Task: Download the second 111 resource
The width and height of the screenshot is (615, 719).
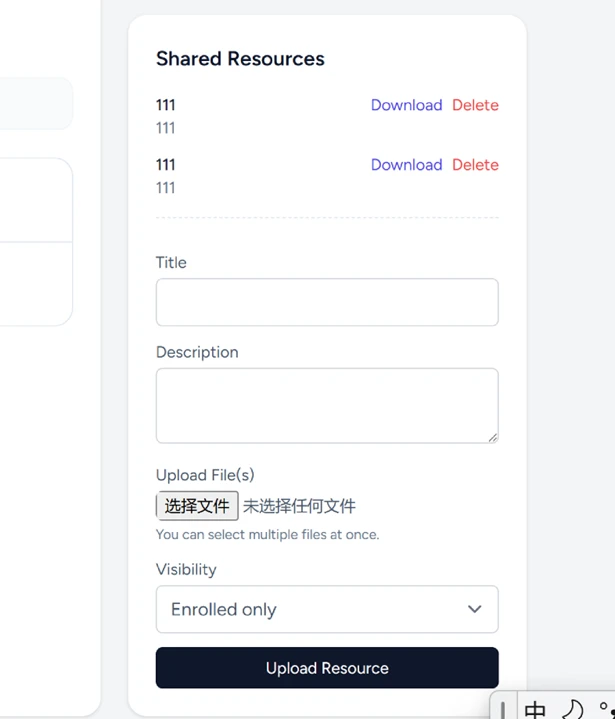Action: (x=406, y=165)
